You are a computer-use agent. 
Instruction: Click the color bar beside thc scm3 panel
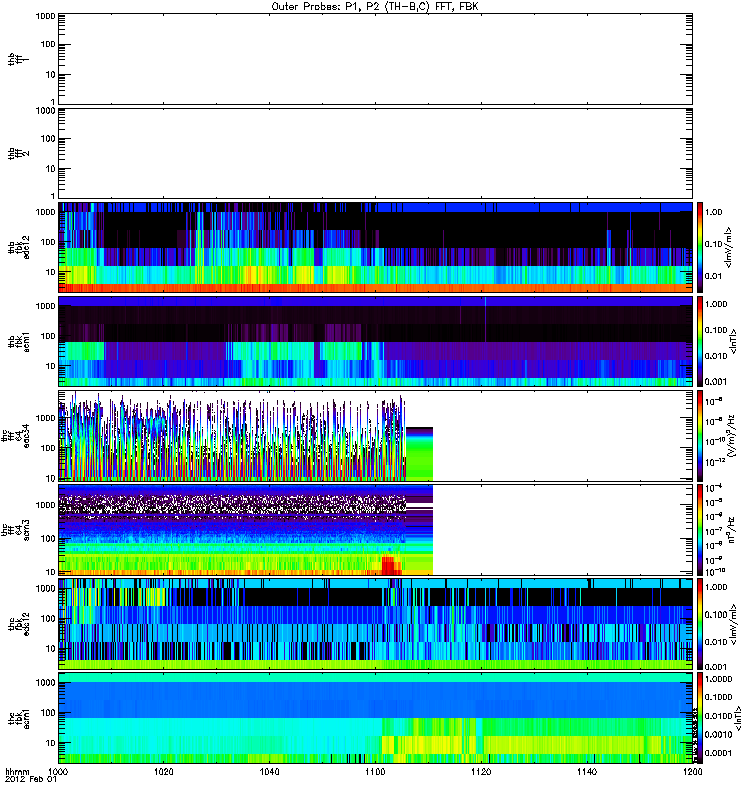click(x=701, y=529)
